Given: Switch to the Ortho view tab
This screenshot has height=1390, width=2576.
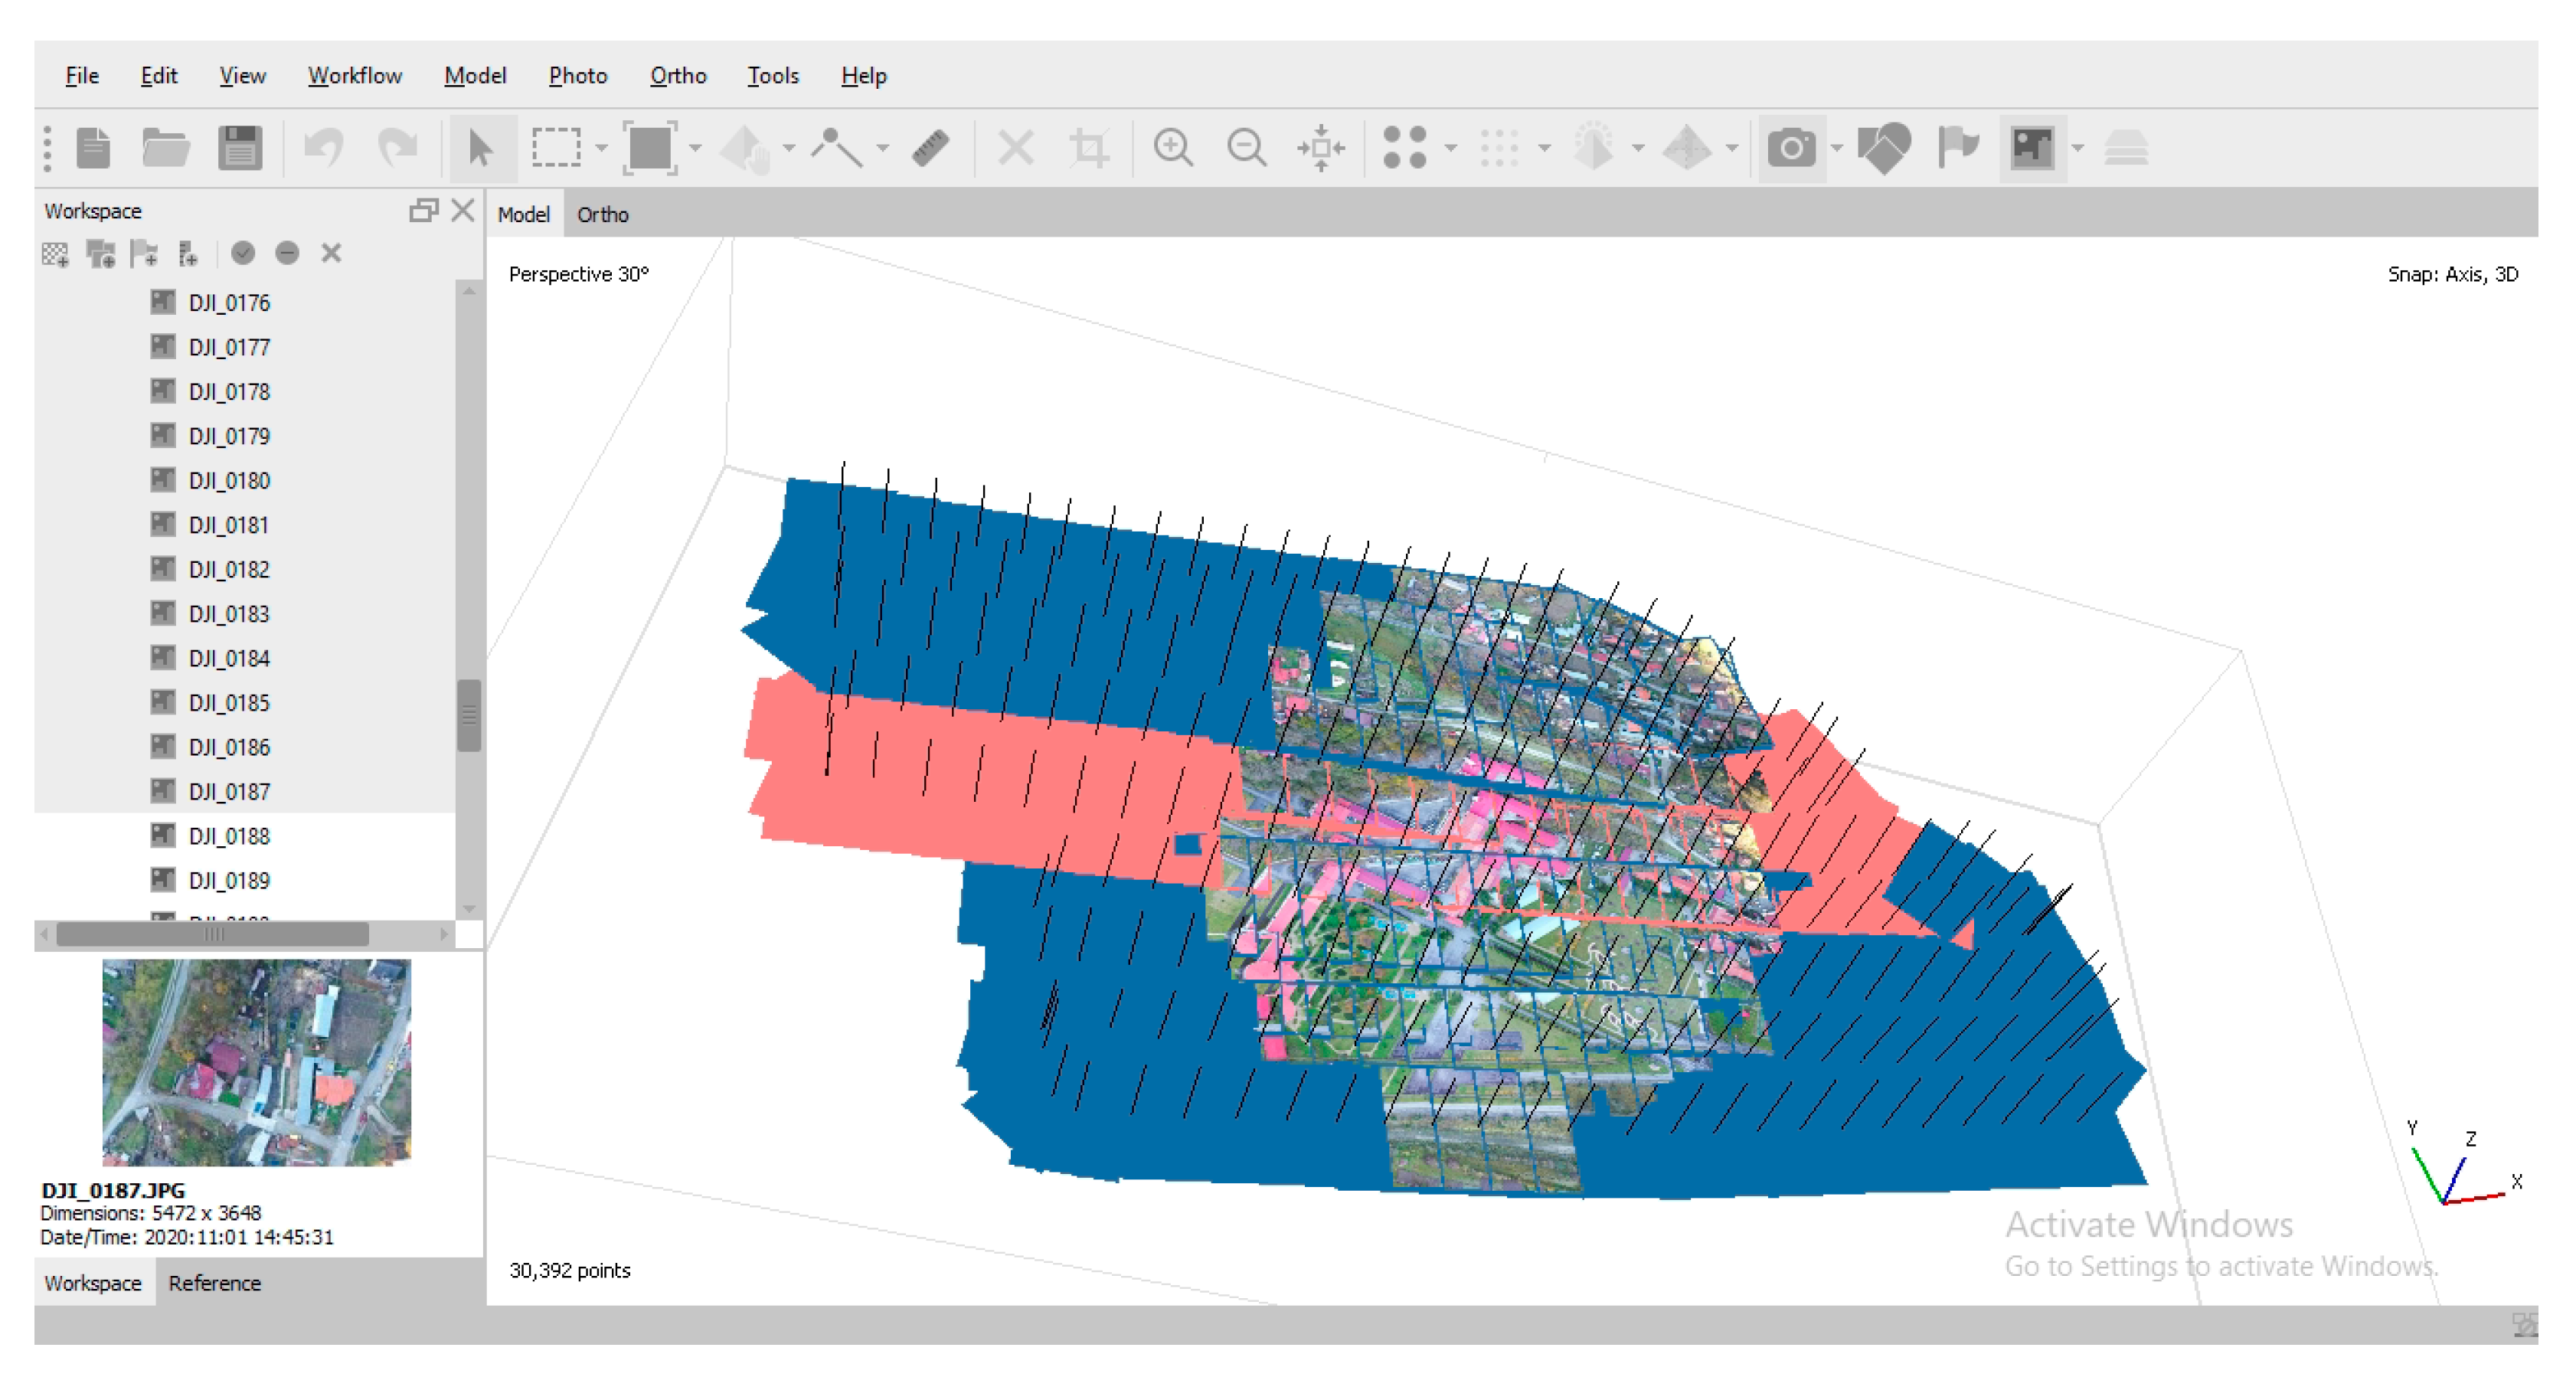Looking at the screenshot, I should [602, 215].
